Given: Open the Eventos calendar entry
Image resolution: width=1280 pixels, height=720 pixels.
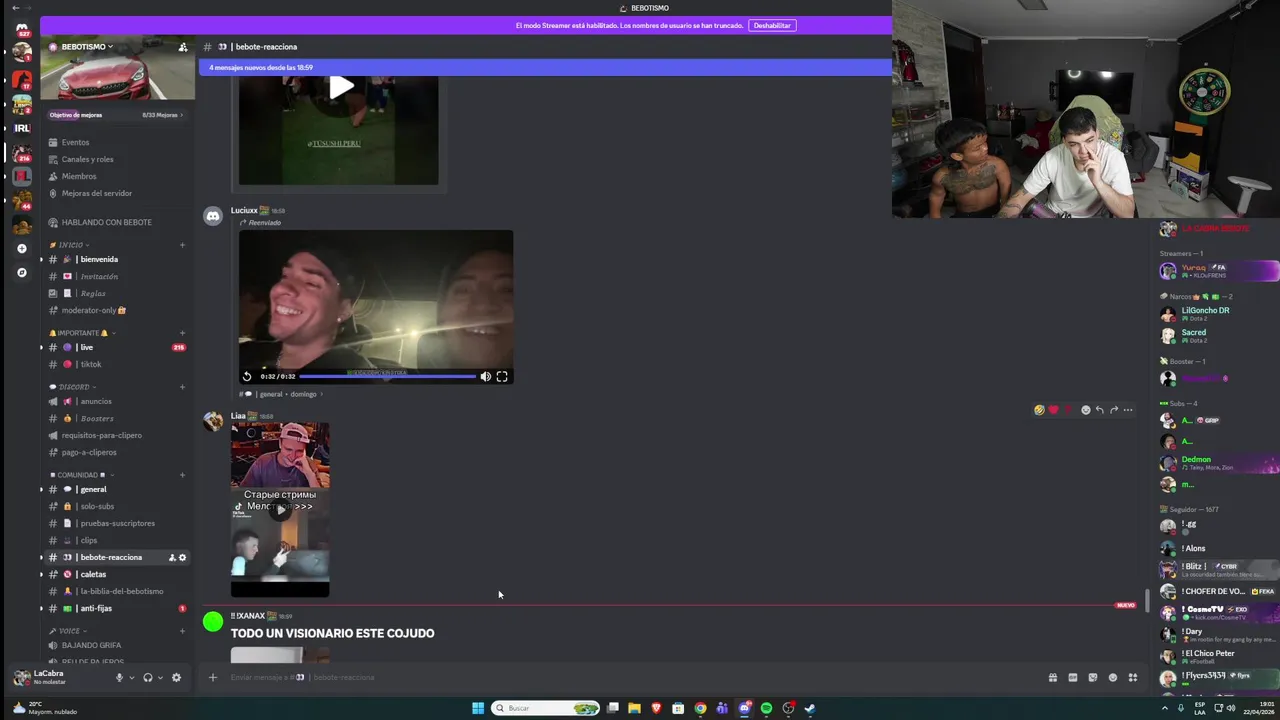Looking at the screenshot, I should 118,142.
